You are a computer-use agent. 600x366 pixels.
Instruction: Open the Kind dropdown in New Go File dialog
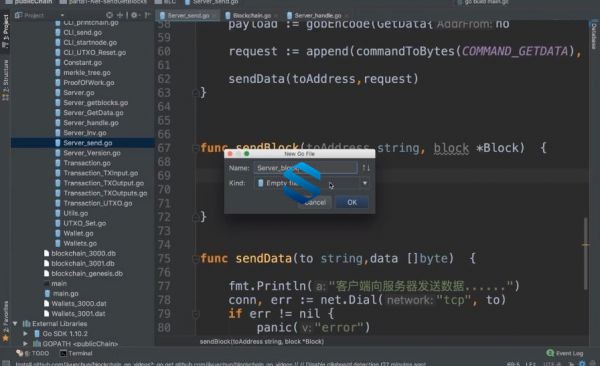[x=311, y=183]
